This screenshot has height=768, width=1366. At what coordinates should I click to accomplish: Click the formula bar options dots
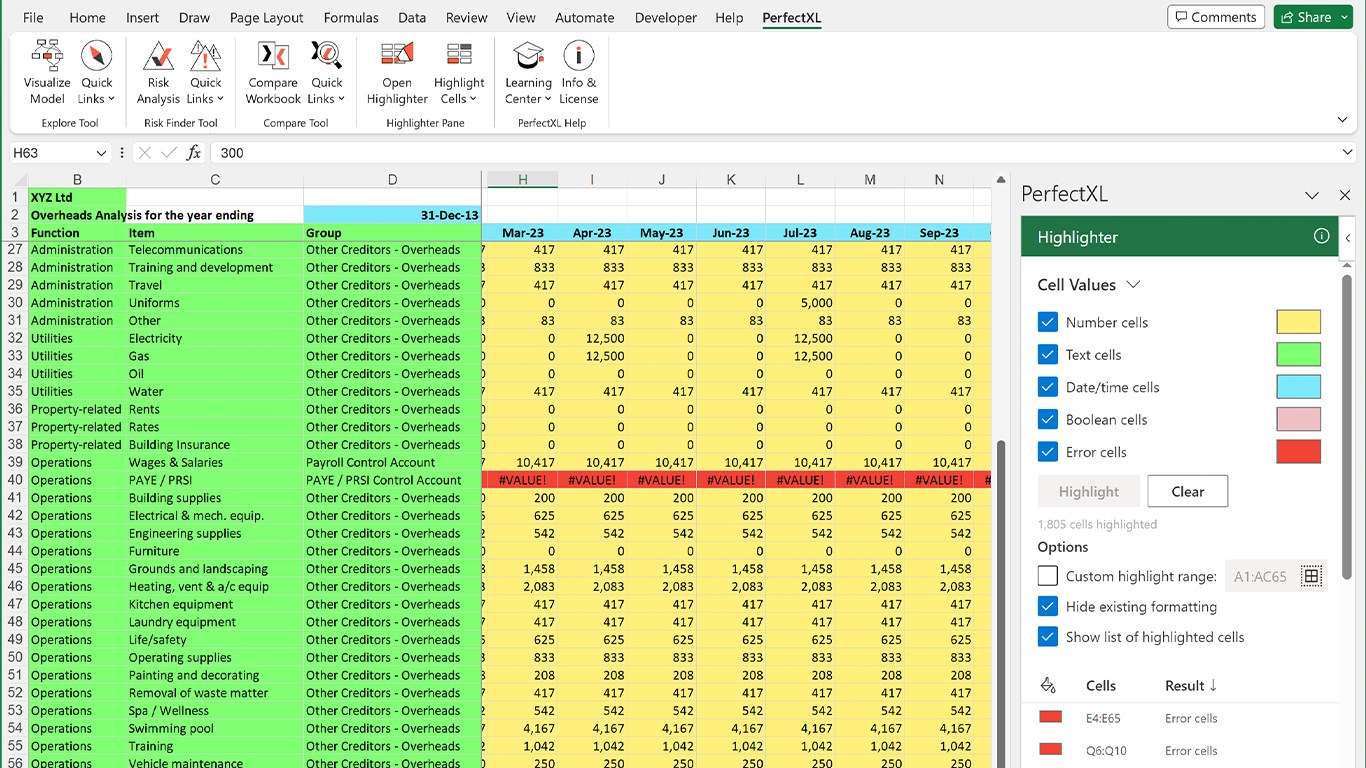point(122,153)
